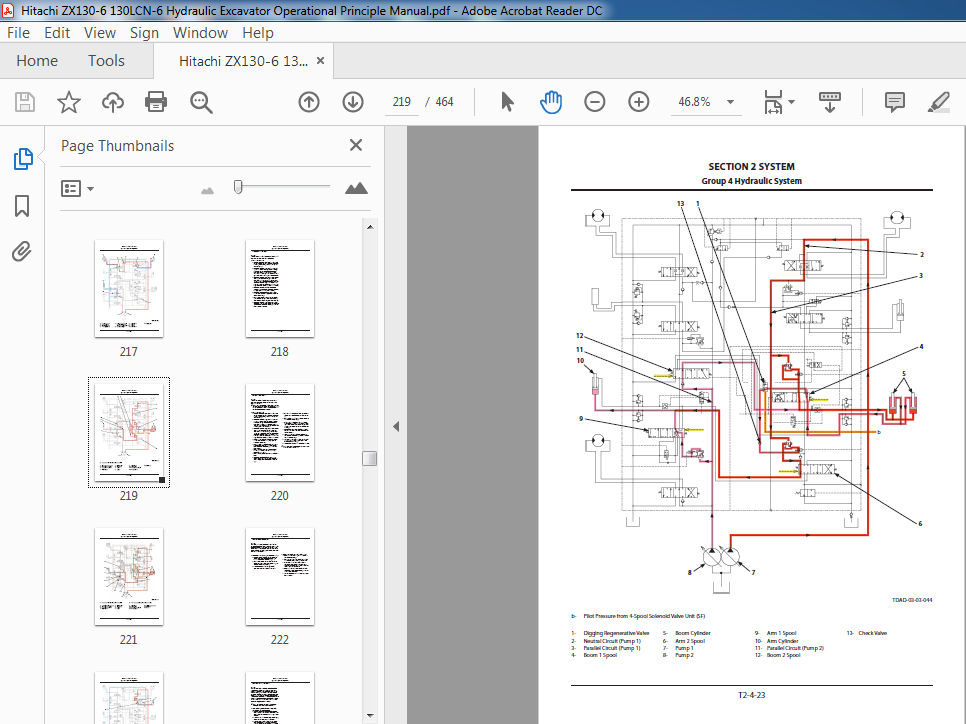966x724 pixels.
Task: Select page 219 thumbnail
Action: coord(129,433)
